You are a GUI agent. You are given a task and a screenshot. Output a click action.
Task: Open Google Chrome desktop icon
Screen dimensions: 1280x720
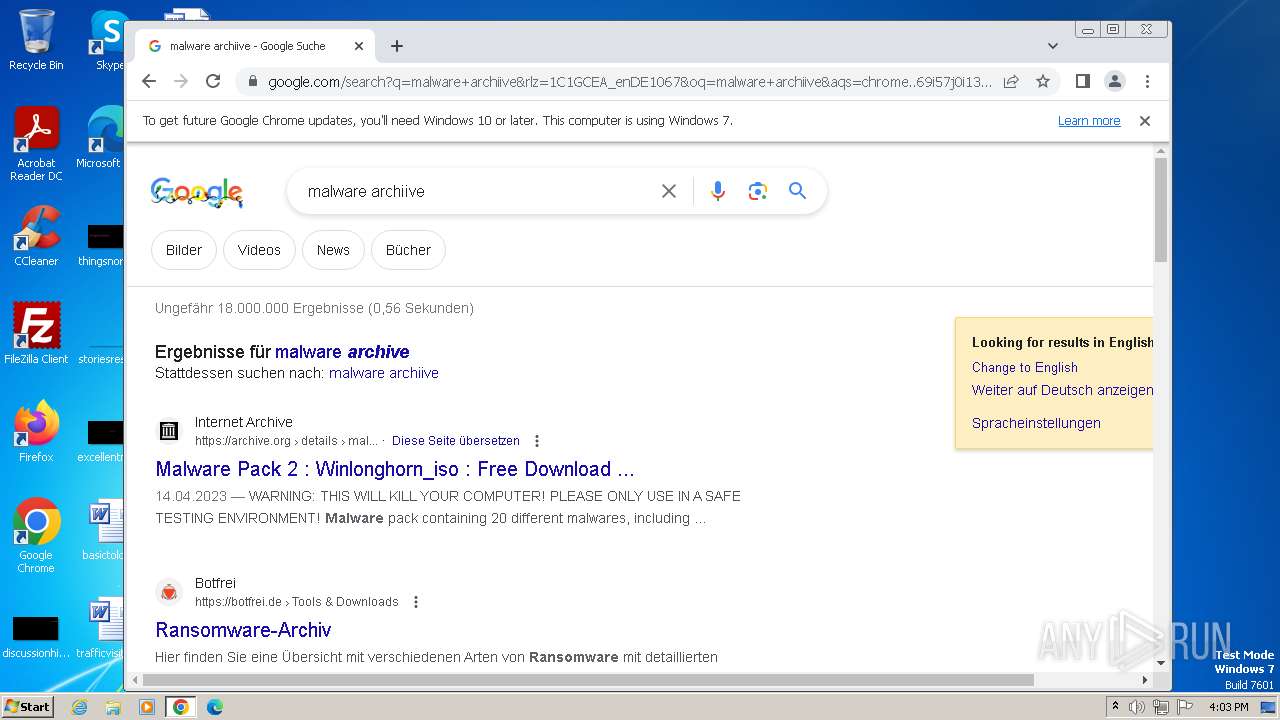click(36, 536)
